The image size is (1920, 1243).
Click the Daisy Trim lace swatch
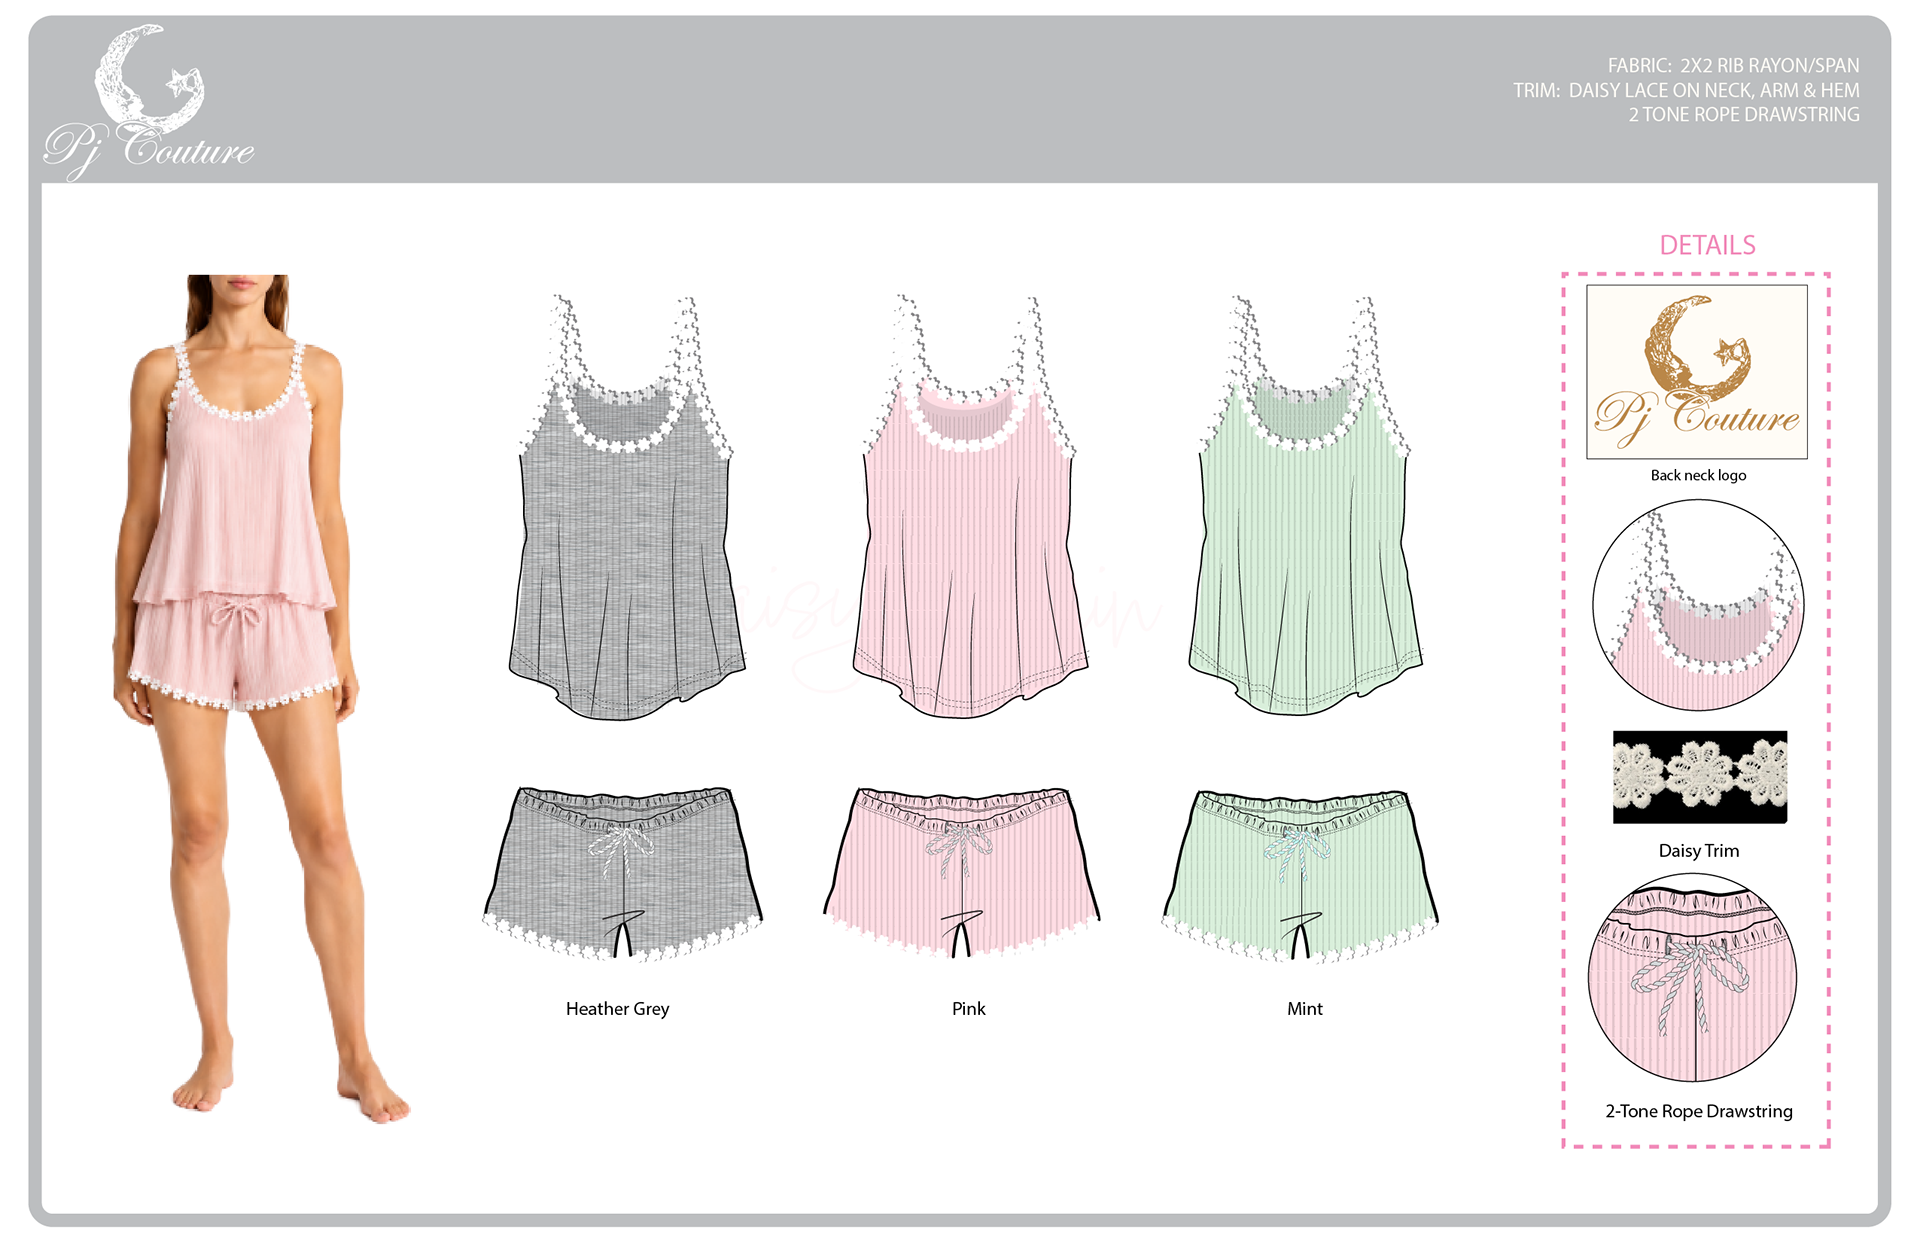(x=1699, y=777)
